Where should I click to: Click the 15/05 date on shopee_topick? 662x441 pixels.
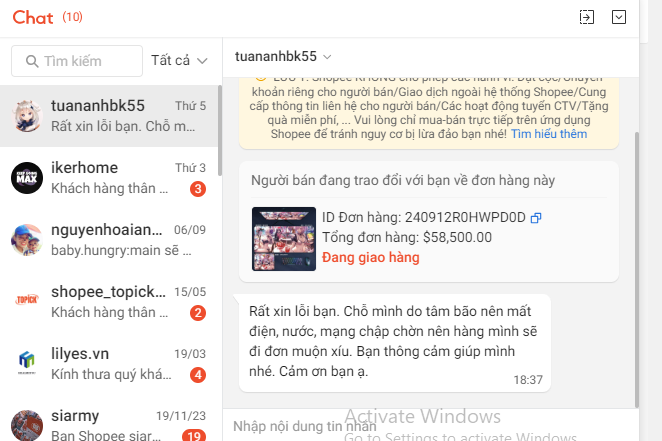coord(190,292)
